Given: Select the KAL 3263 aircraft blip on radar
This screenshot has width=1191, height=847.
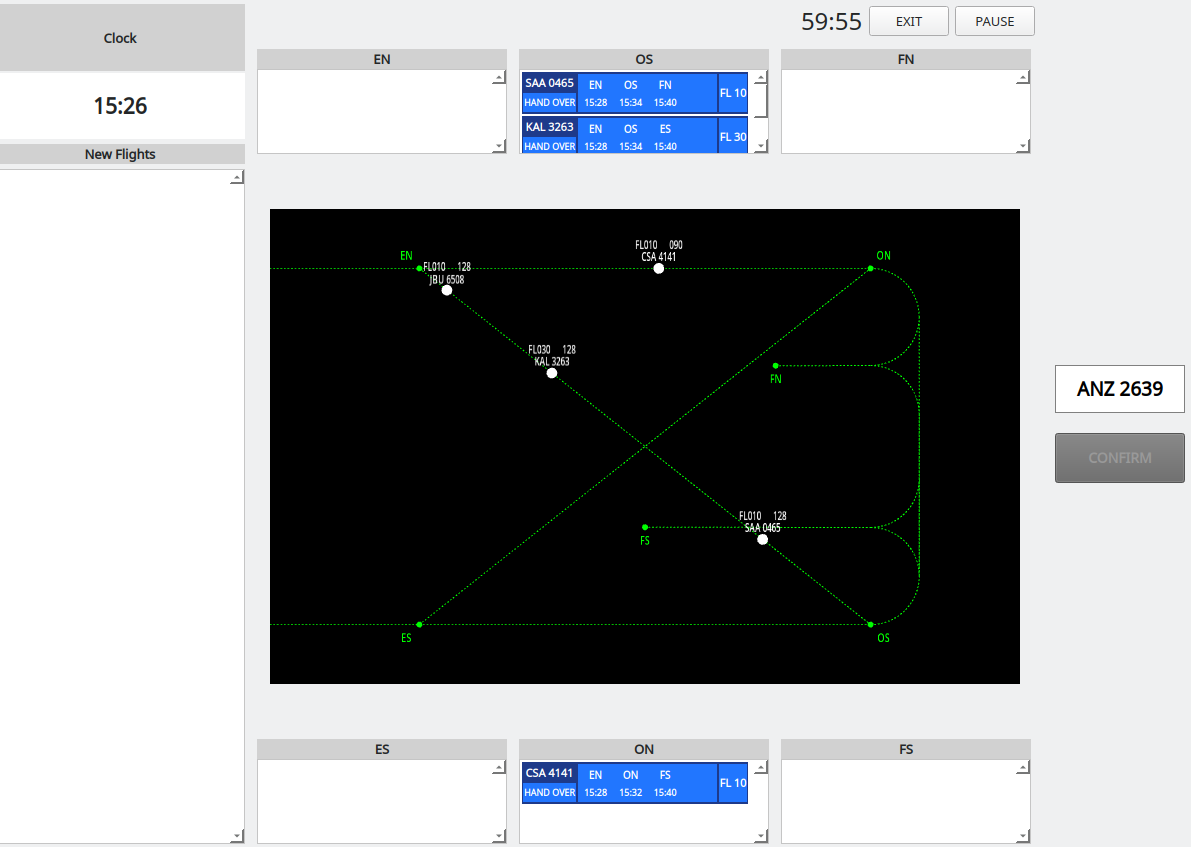Looking at the screenshot, I should tap(551, 372).
